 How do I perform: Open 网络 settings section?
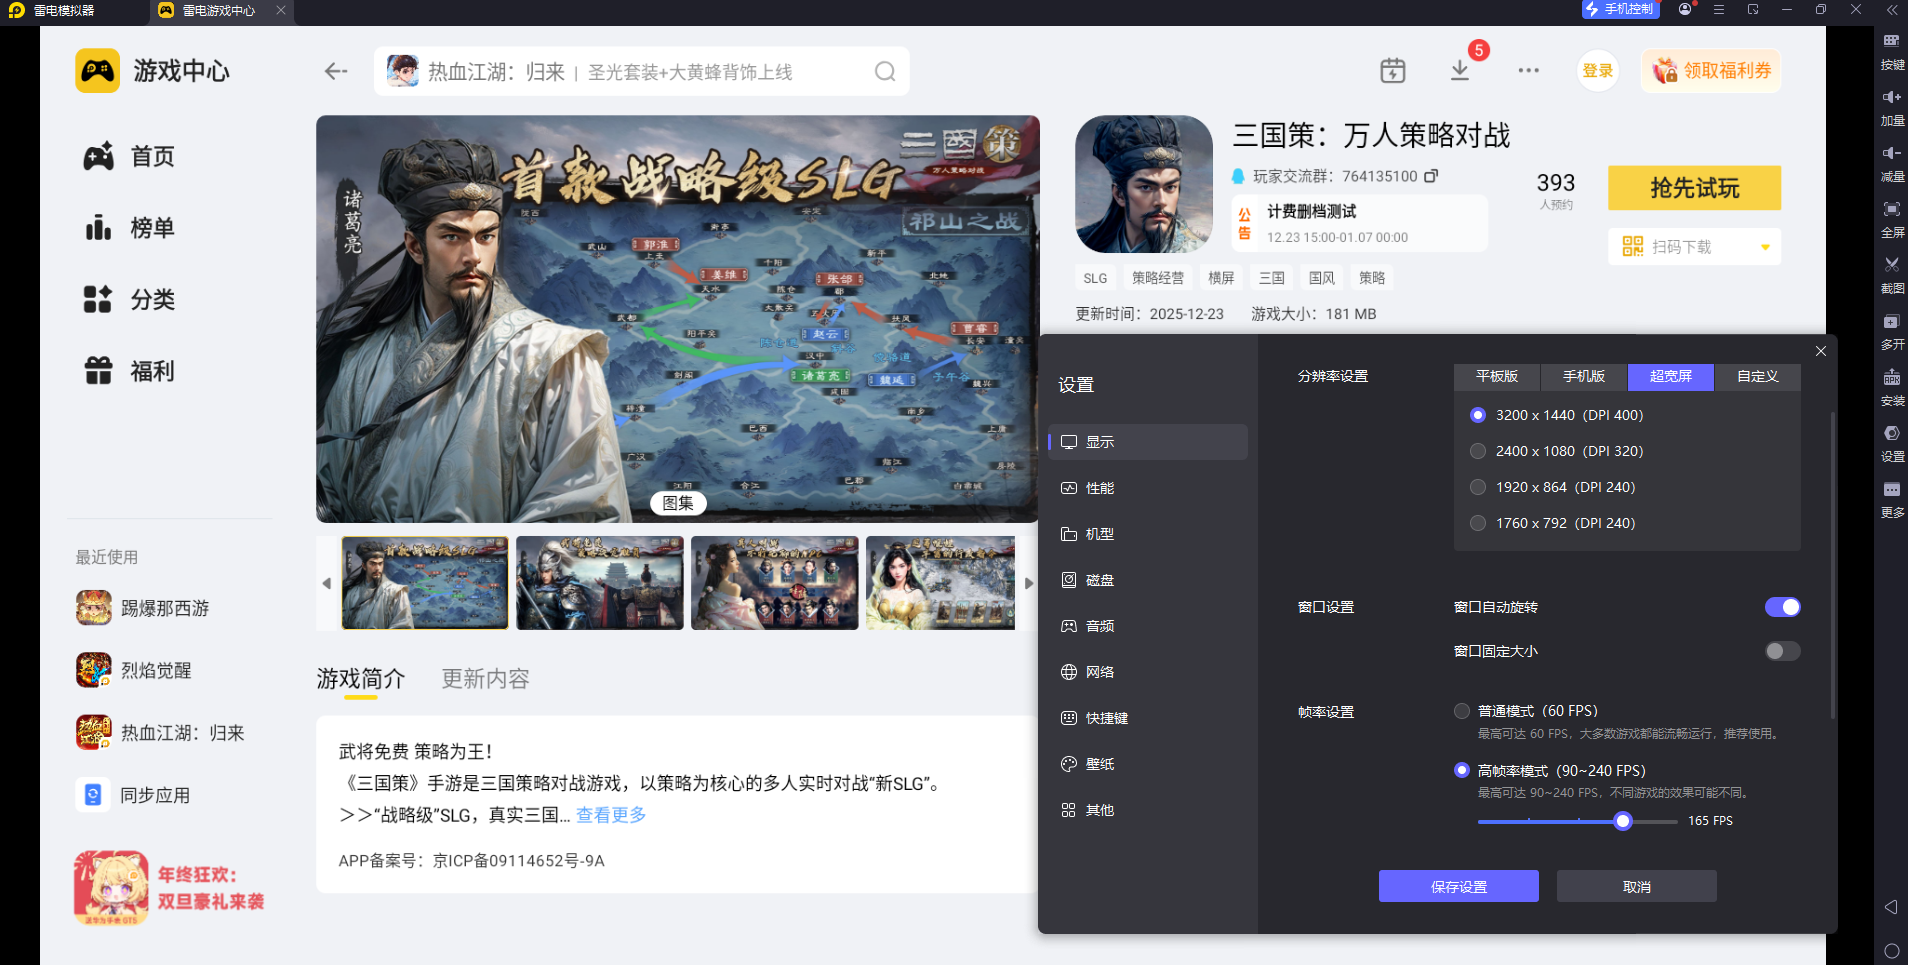tap(1148, 672)
